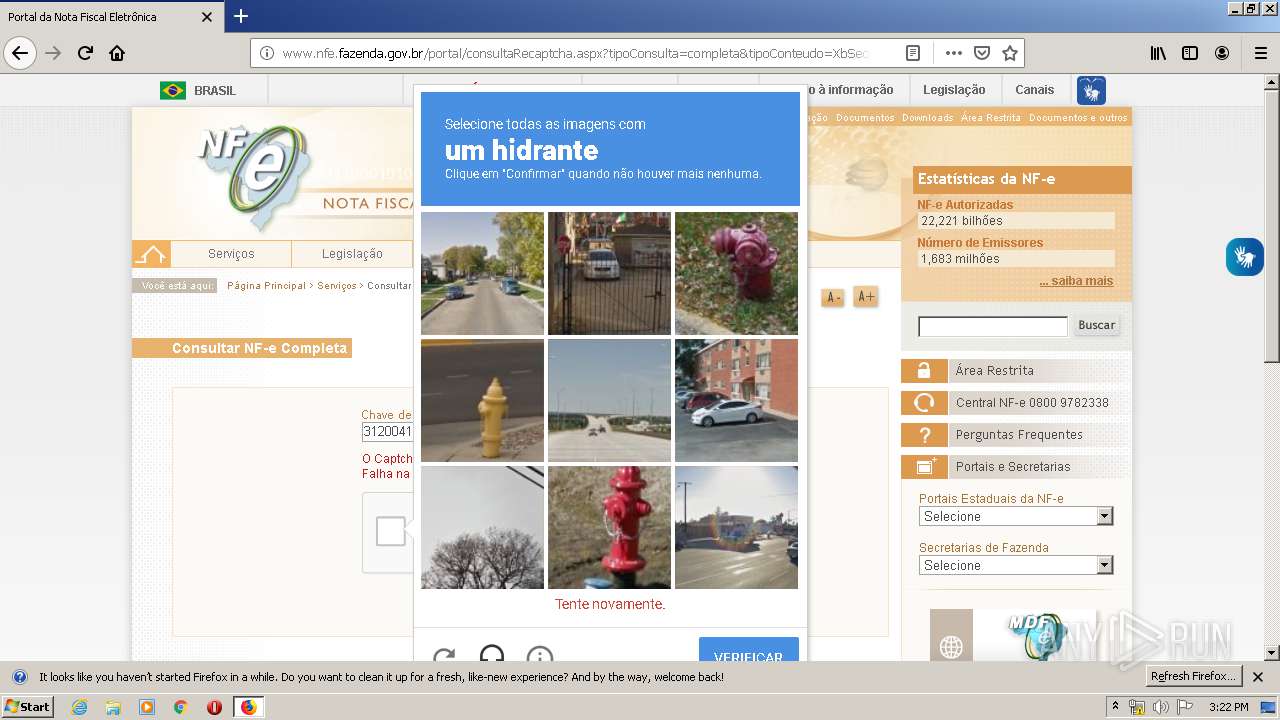Show sidebars icon in Firefox toolbar

point(1190,53)
